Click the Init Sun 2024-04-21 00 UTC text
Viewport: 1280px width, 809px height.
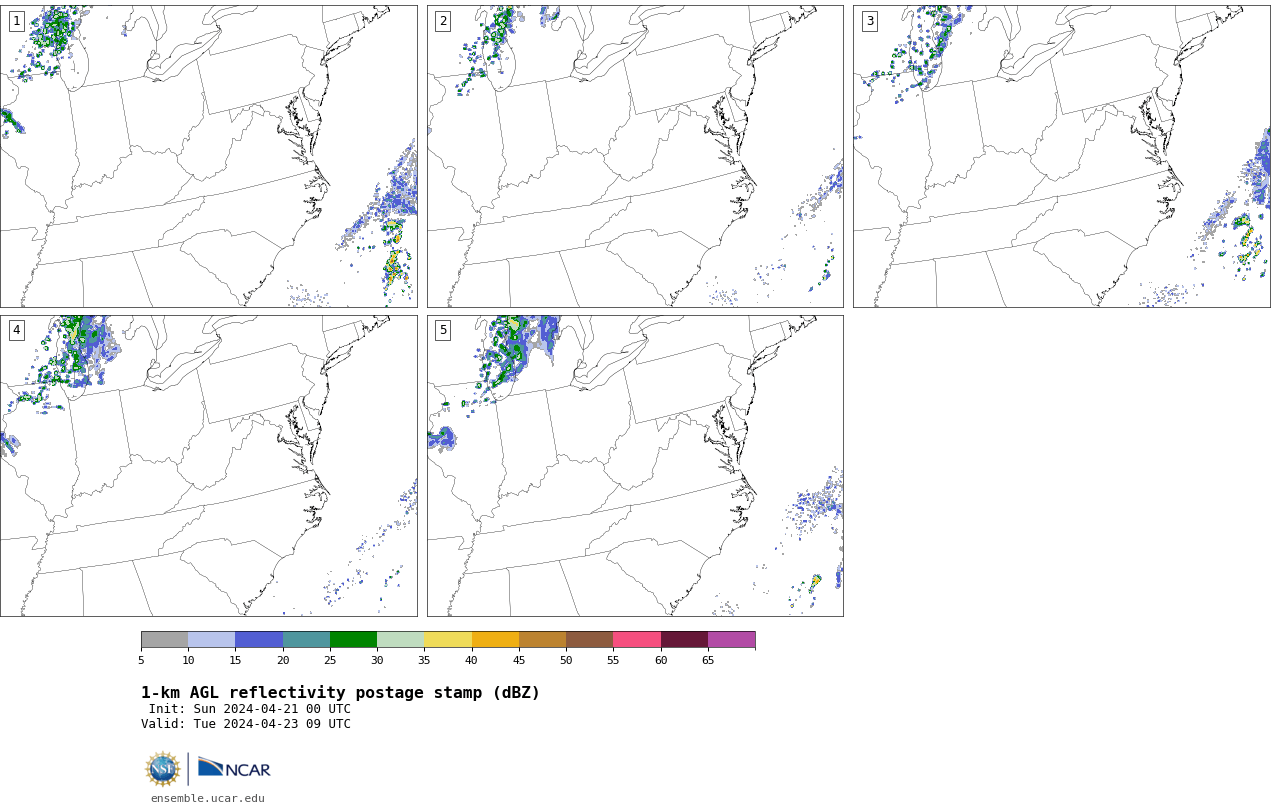point(250,709)
